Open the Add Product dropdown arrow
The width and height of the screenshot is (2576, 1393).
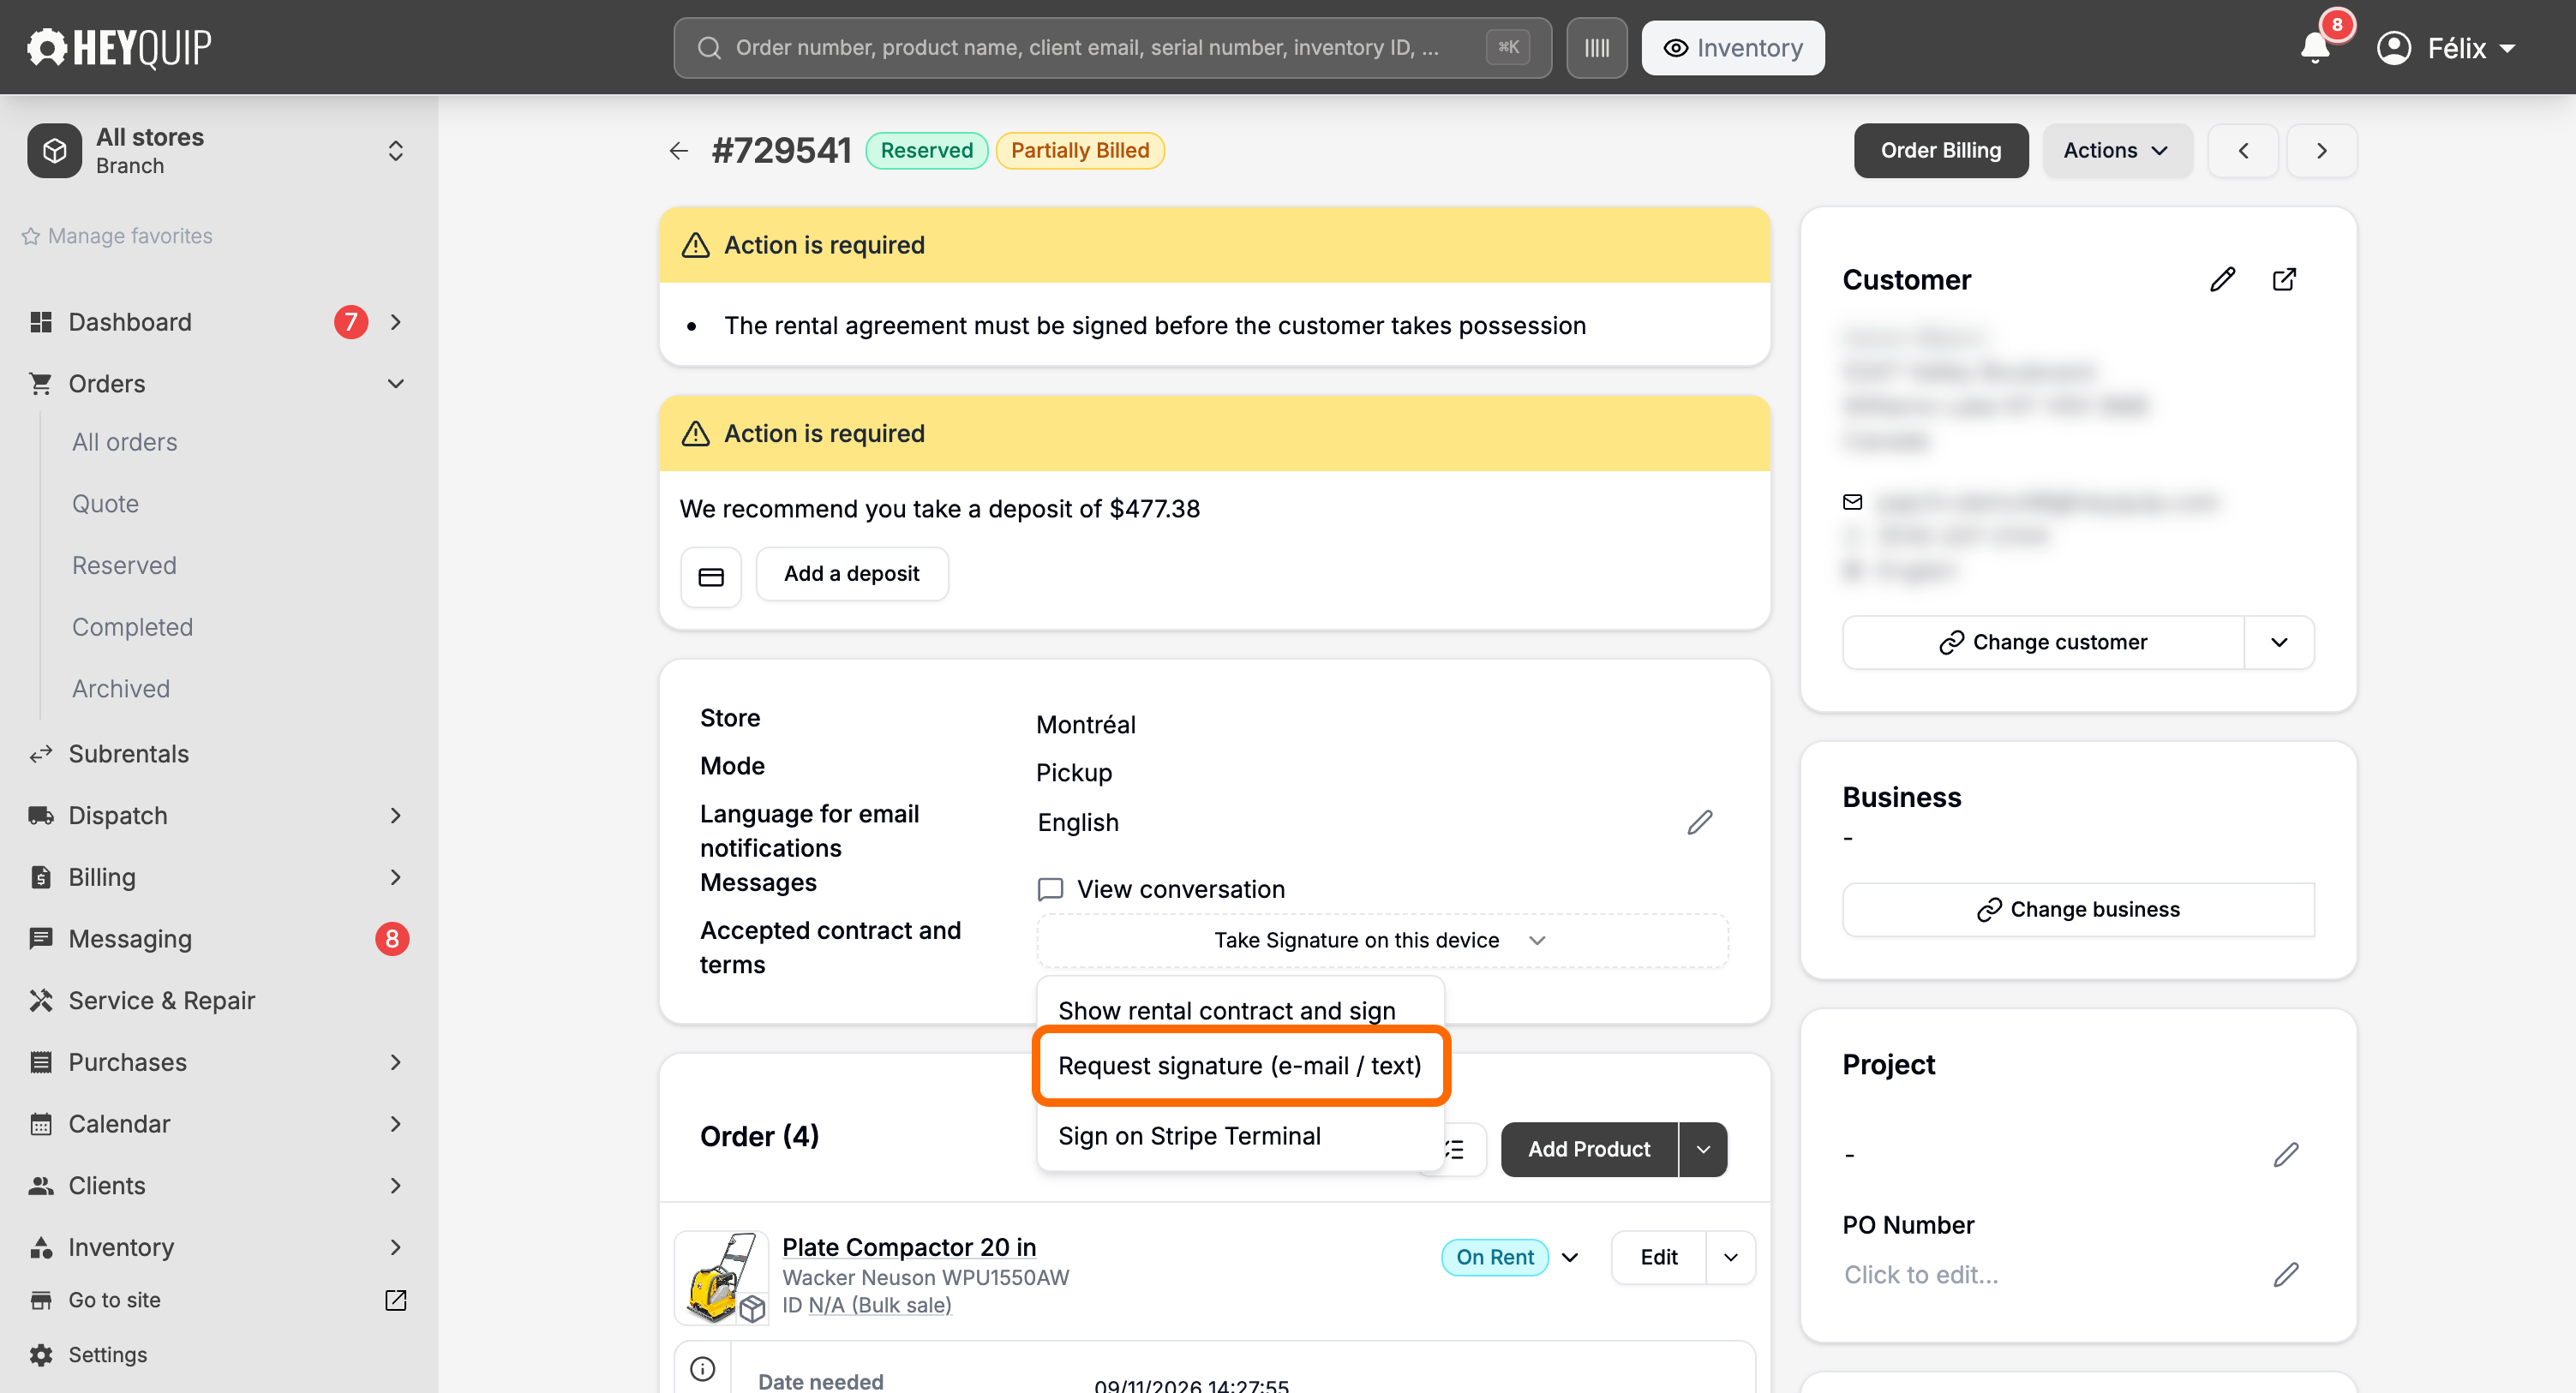pyautogui.click(x=1703, y=1149)
